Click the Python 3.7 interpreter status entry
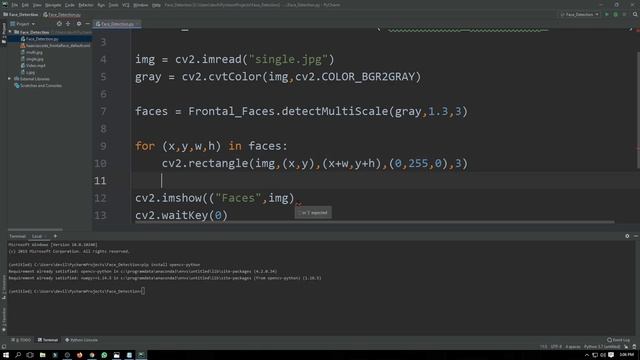The image size is (640, 360). tap(602, 347)
